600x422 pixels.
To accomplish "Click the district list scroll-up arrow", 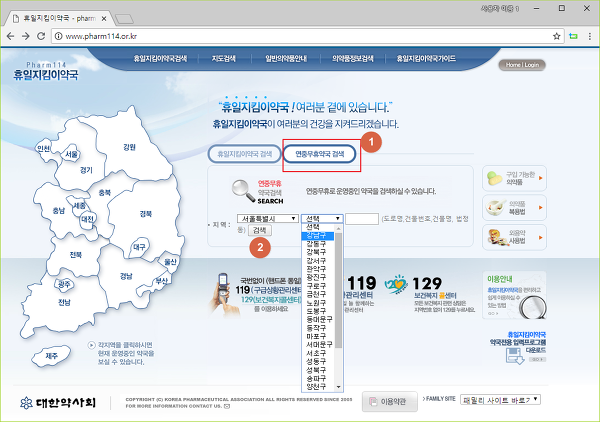I will 338,228.
